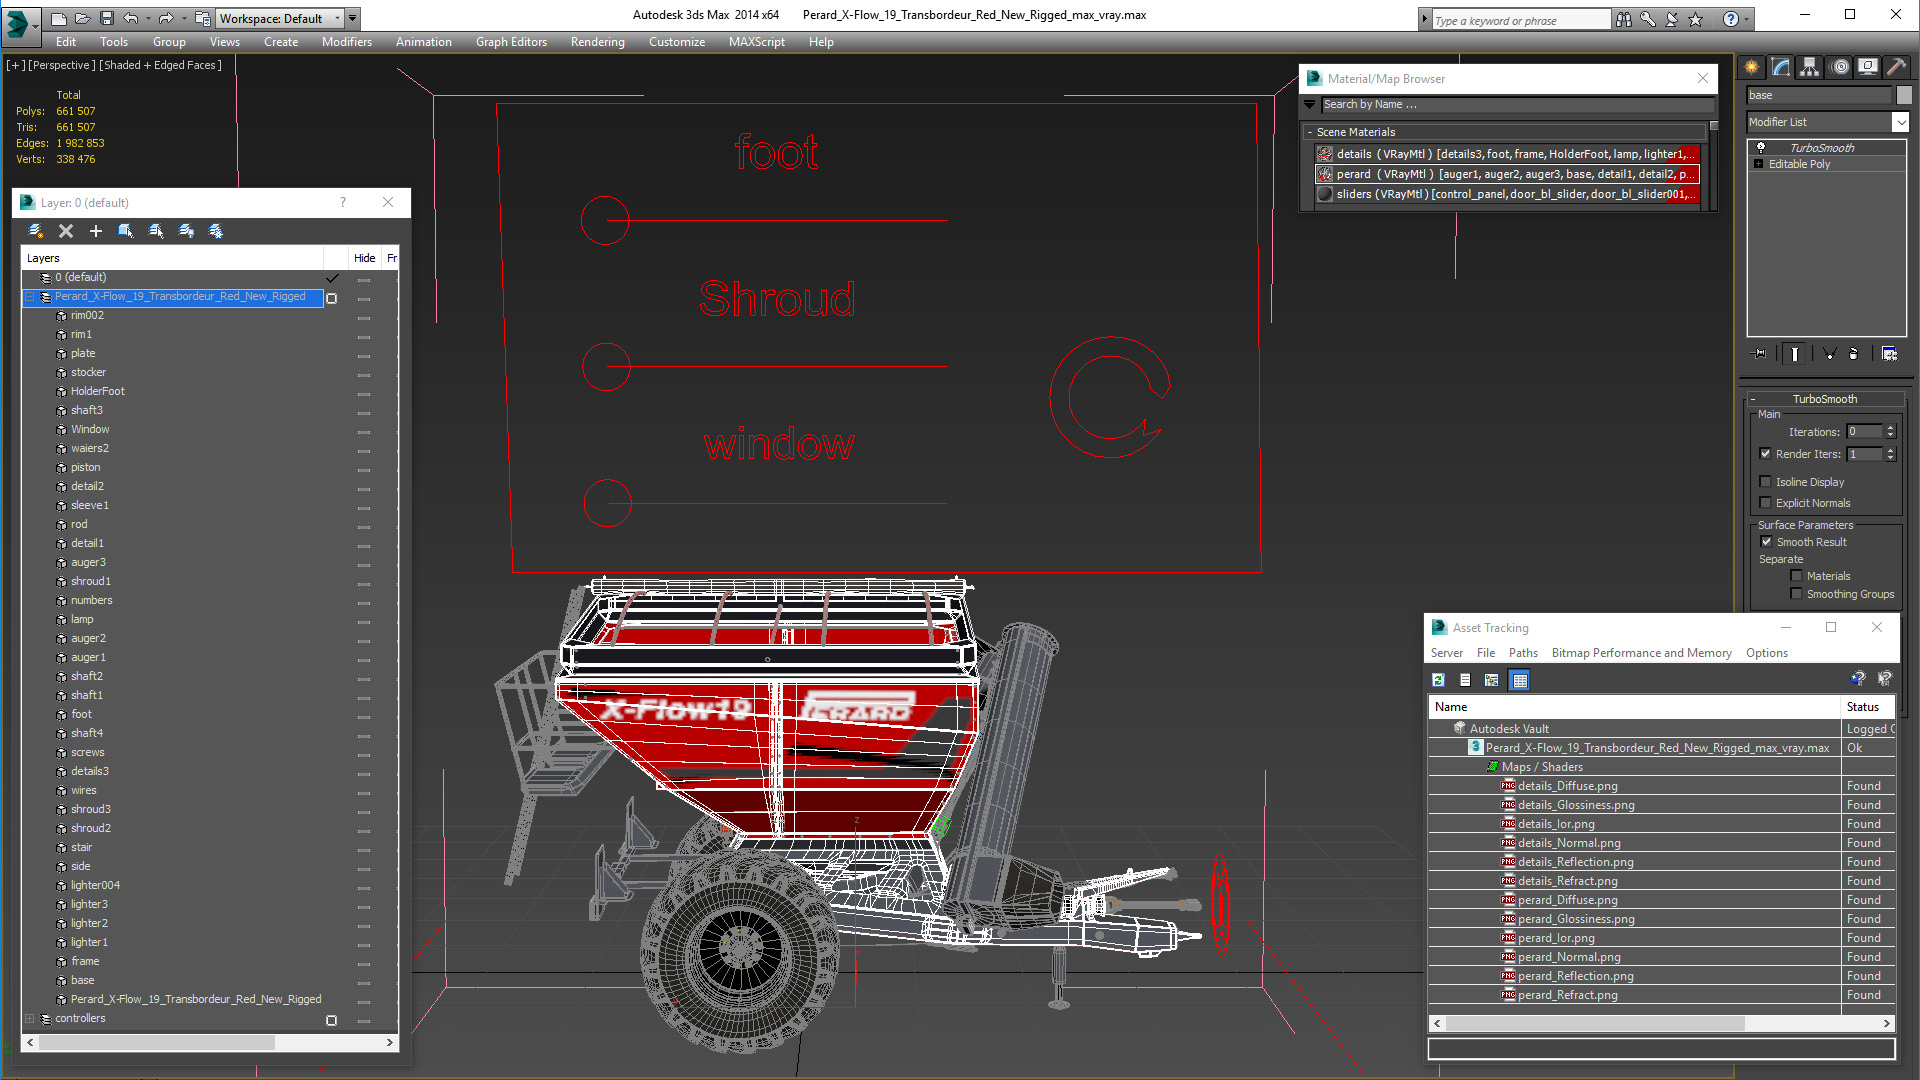Toggle Smooth Result checkbox
Screen dimensions: 1920x1080
[1767, 542]
